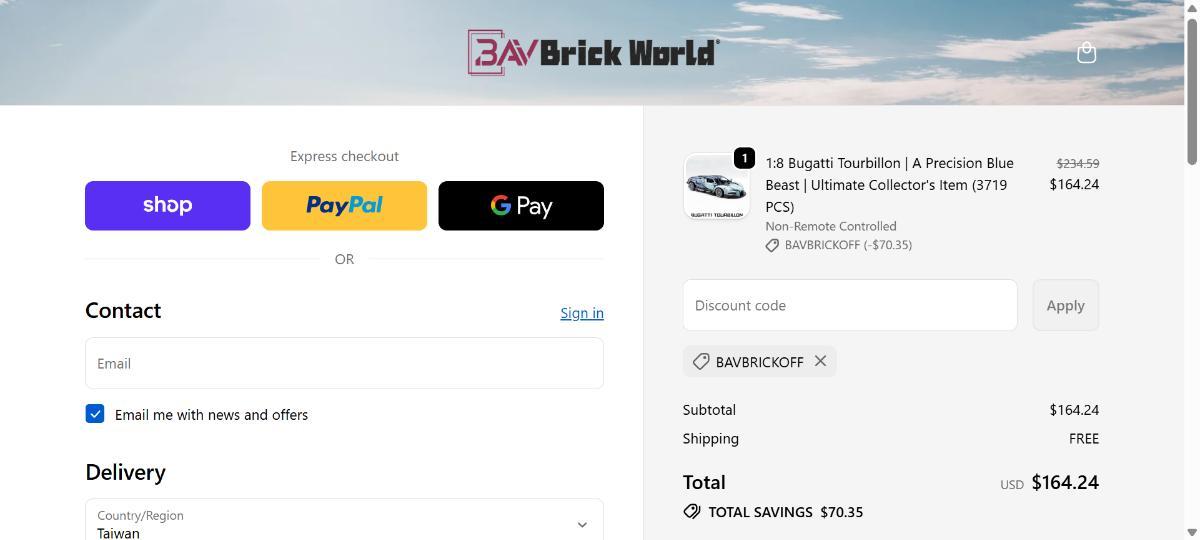The image size is (1200, 540).
Task: Open the Sign in link
Action: [581, 313]
